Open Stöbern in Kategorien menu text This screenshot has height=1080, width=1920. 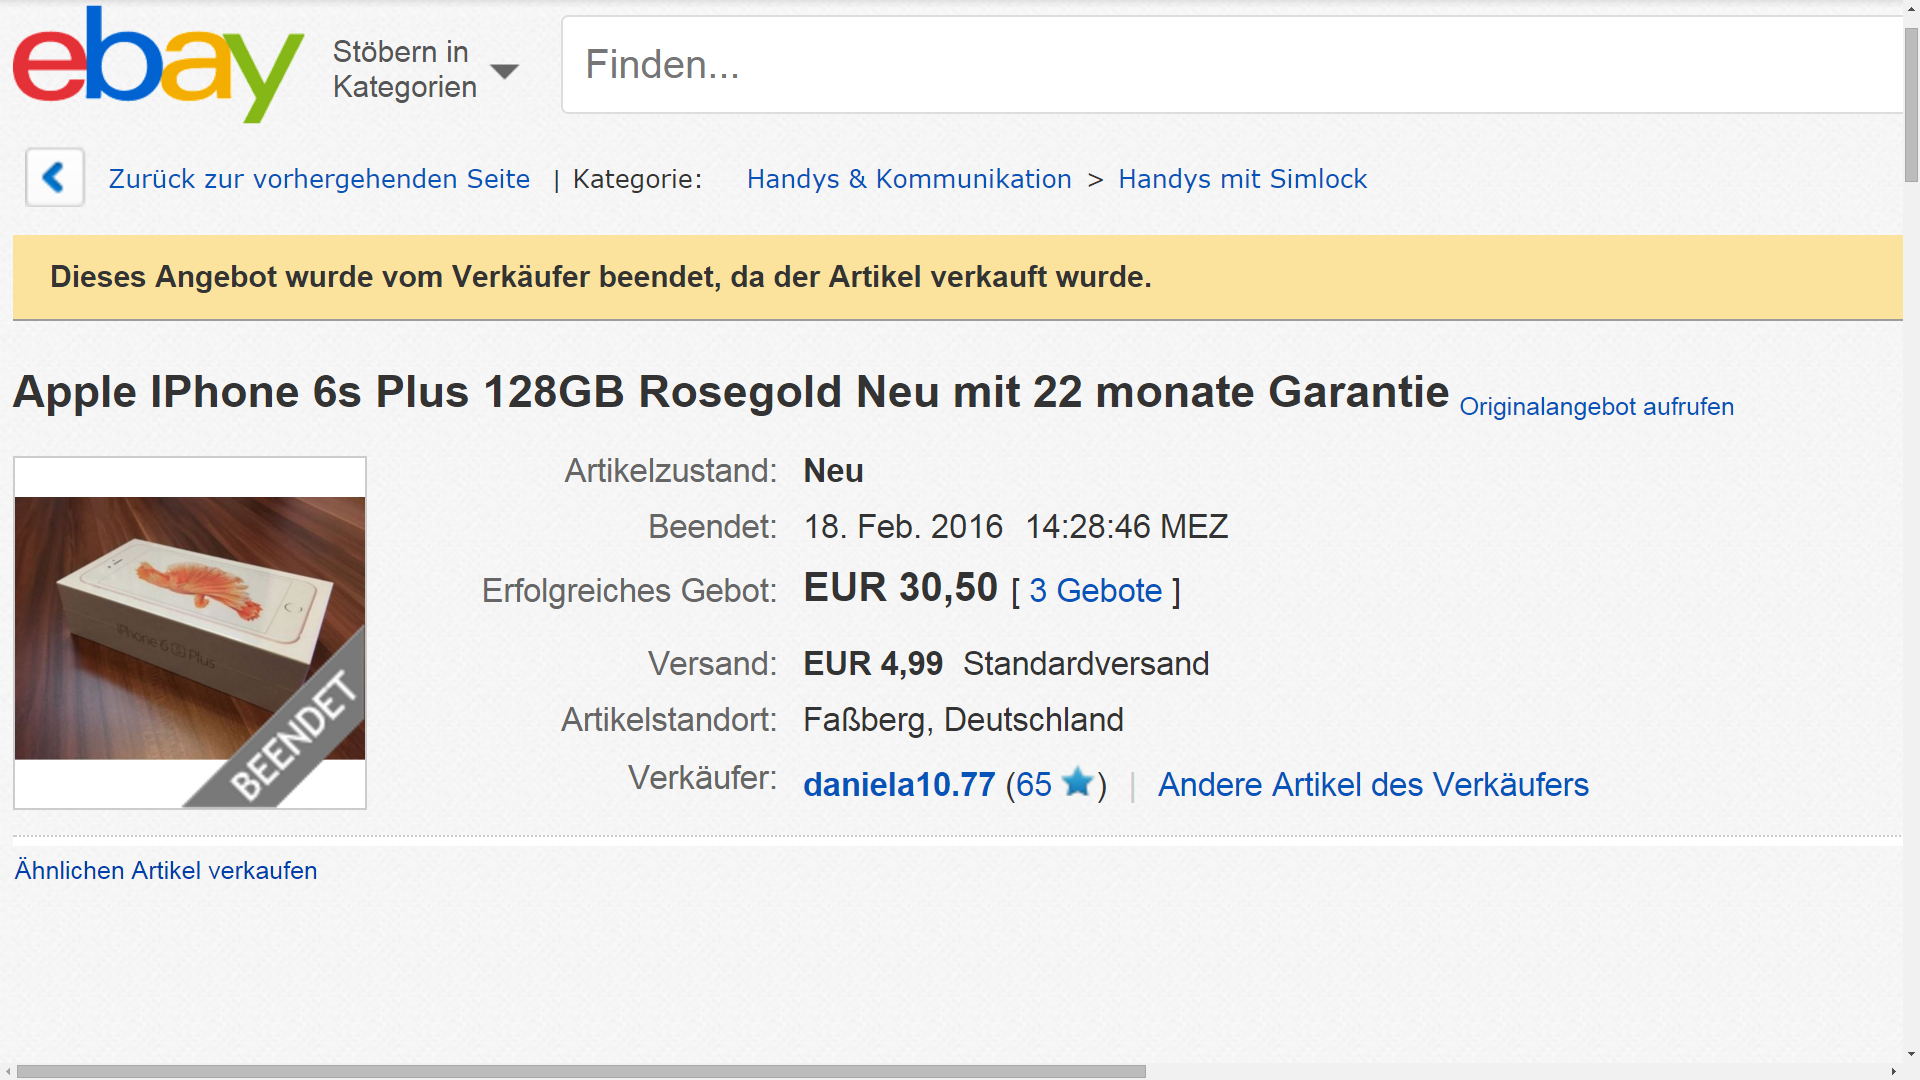404,69
